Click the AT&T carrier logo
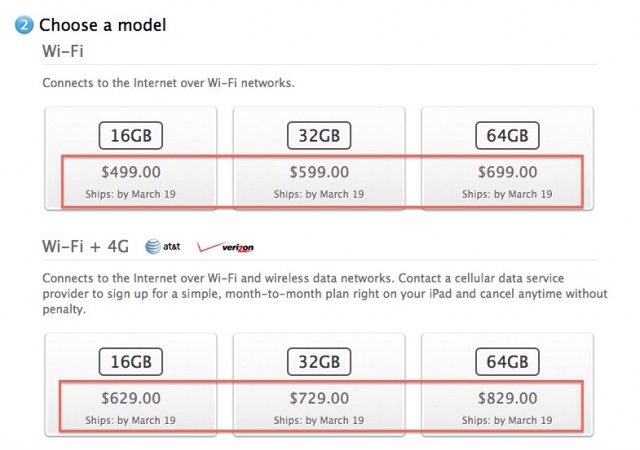The width and height of the screenshot is (640, 450). [x=165, y=246]
